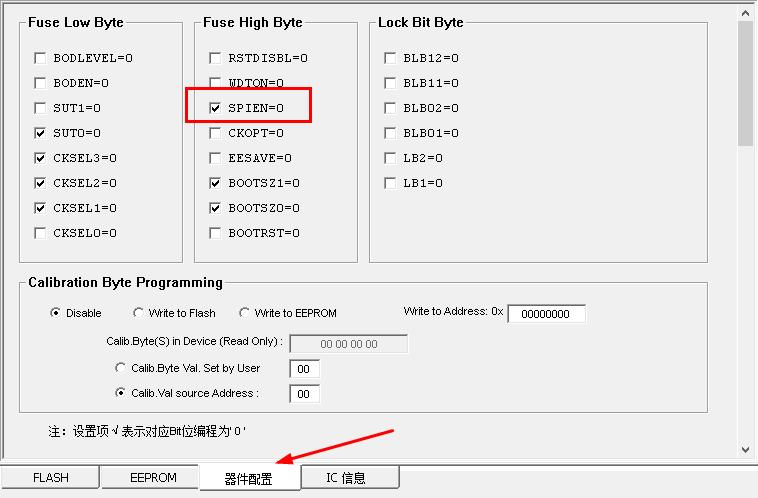The height and width of the screenshot is (498, 758).
Task: Select the Write to Flash radio option
Action: pos(139,313)
